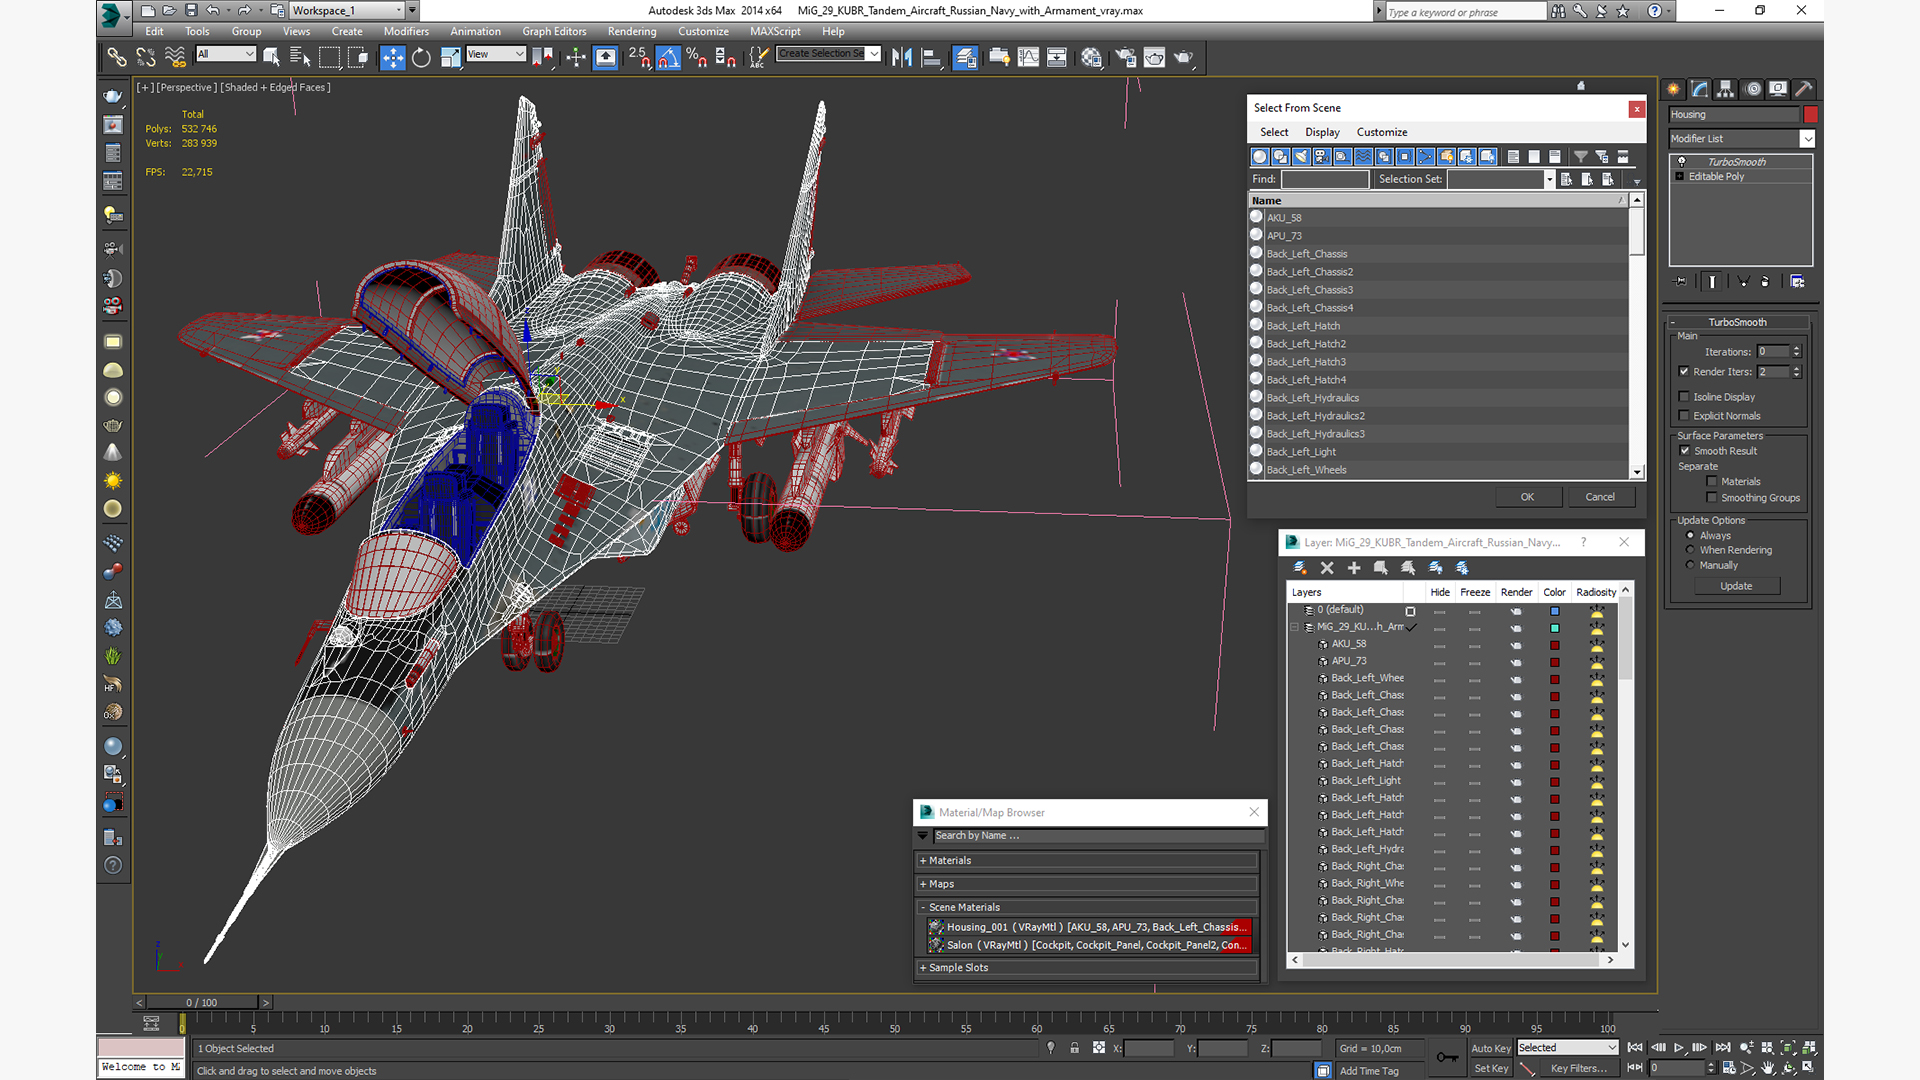Open Select by Name tool in main toolbar
This screenshot has height=1080, width=1920.
click(x=299, y=57)
